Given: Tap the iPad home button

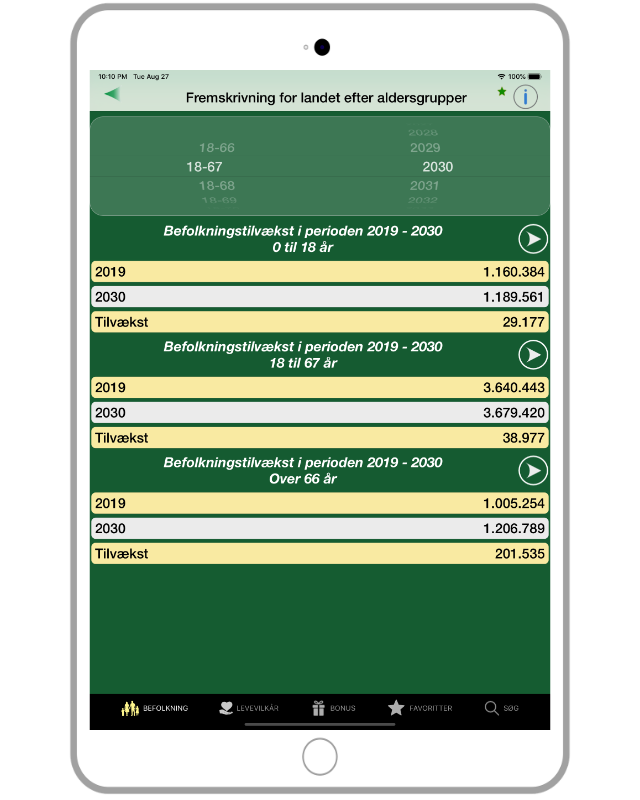Looking at the screenshot, I should (x=319, y=756).
